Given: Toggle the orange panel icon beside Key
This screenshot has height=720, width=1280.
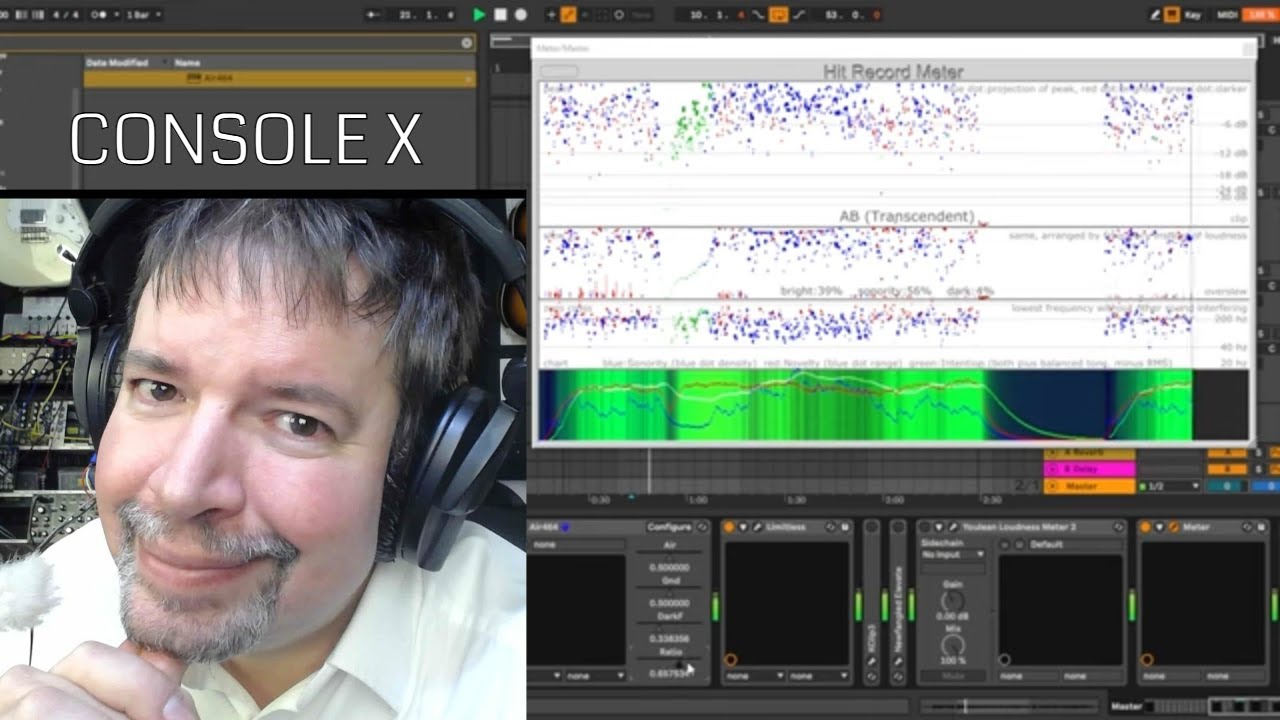Looking at the screenshot, I should (x=1172, y=15).
